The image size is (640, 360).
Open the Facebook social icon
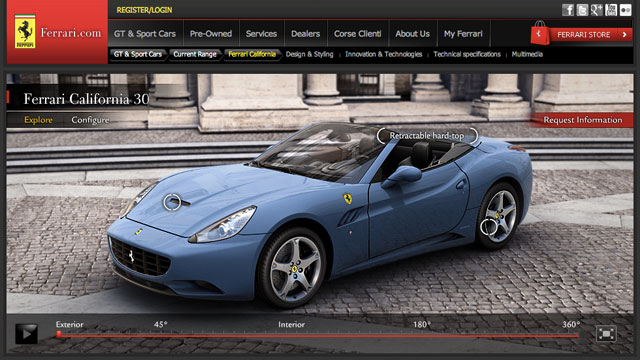pos(568,10)
